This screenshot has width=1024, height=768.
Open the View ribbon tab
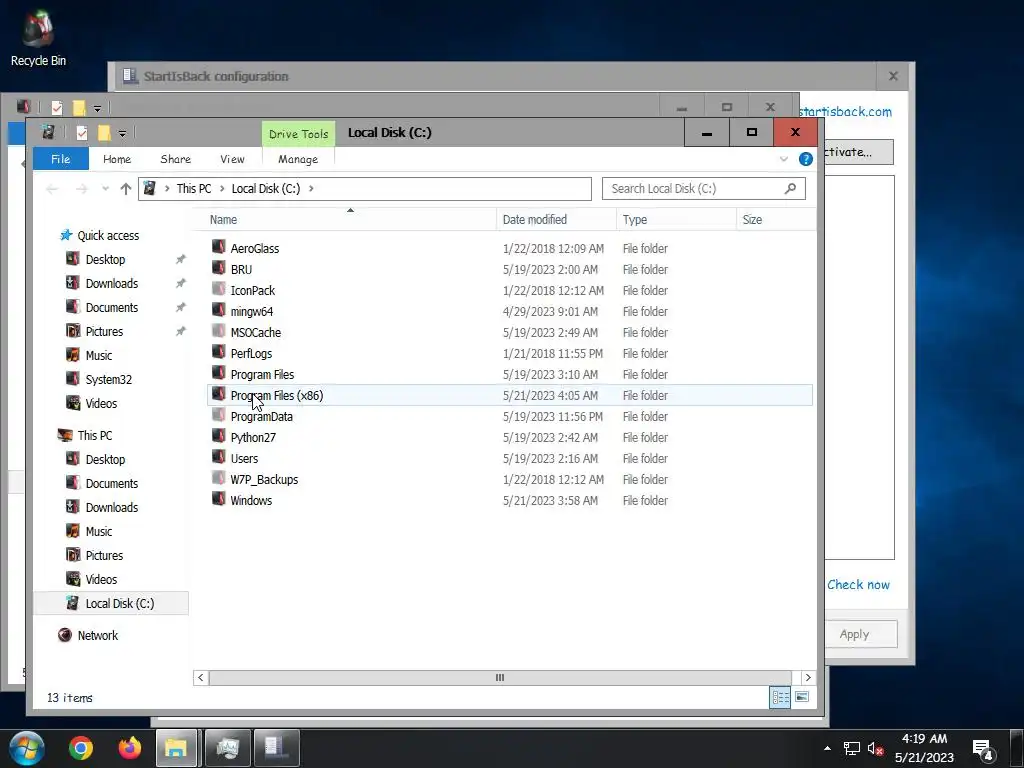click(x=232, y=159)
